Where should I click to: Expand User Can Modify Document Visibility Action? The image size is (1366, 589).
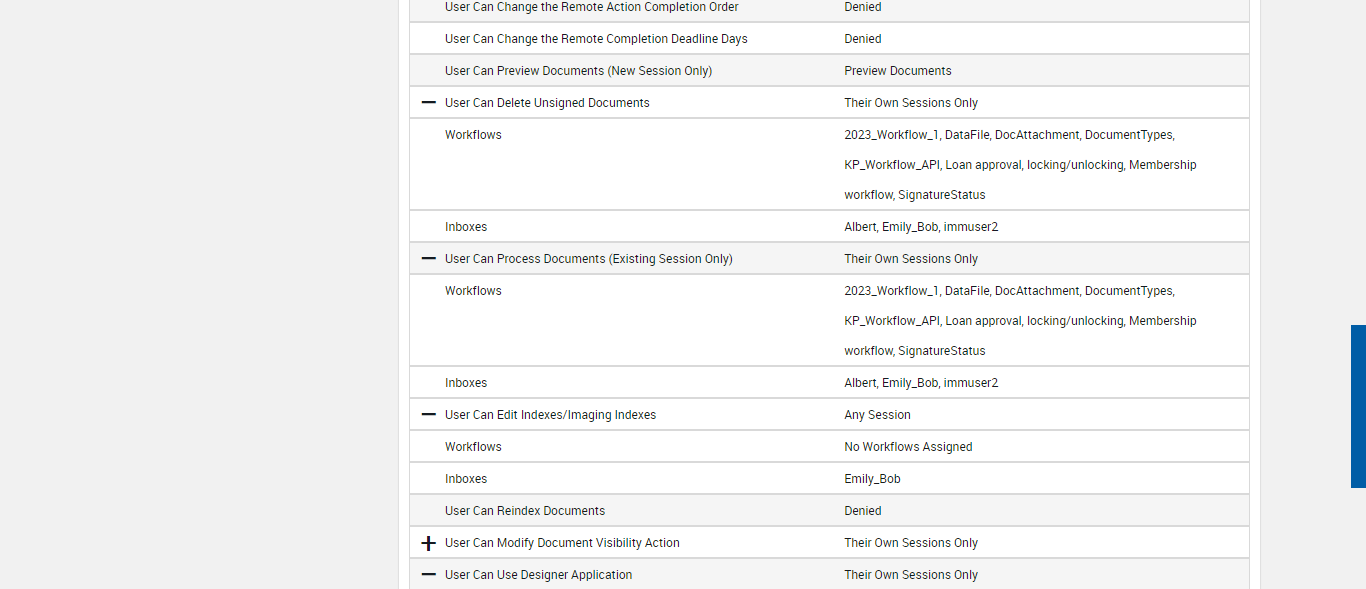pyautogui.click(x=429, y=543)
